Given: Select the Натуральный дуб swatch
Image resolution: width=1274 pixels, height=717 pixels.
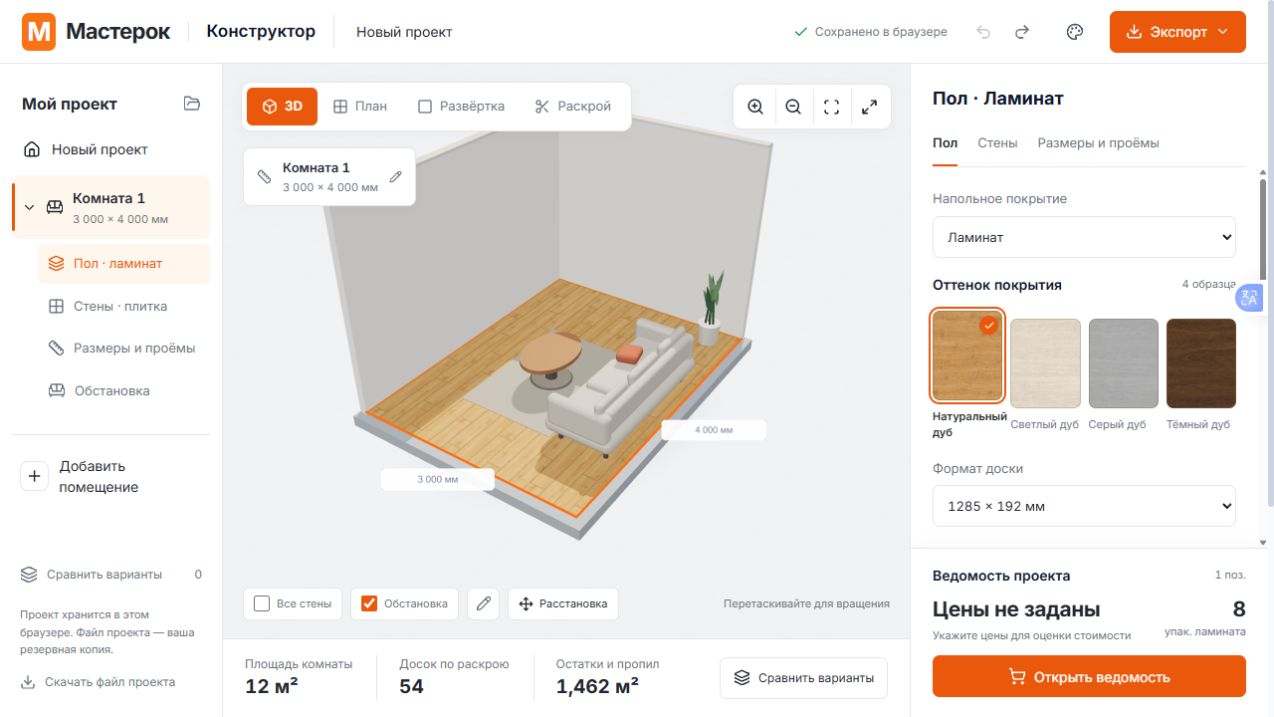Looking at the screenshot, I should pyautogui.click(x=967, y=355).
